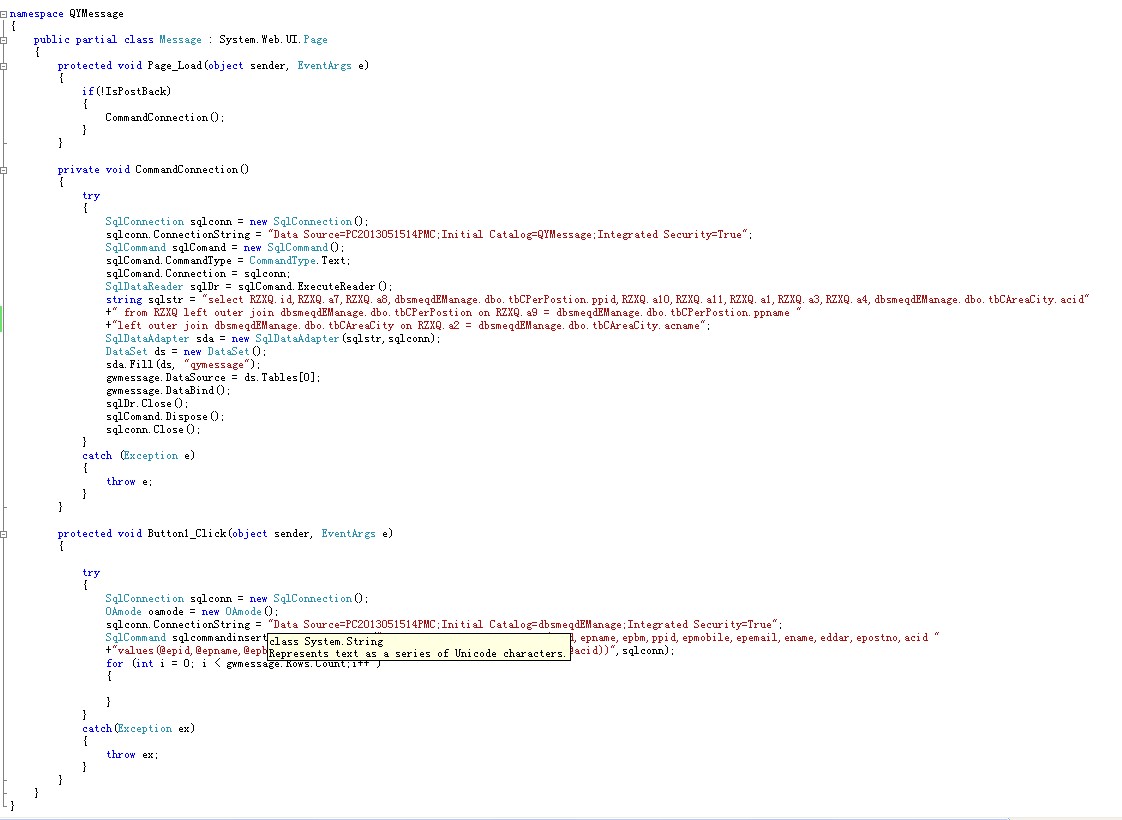The height and width of the screenshot is (820, 1122).
Task: Click the 'Initial Catalog=dbsmeqdEManage' connection string
Action: (532, 625)
